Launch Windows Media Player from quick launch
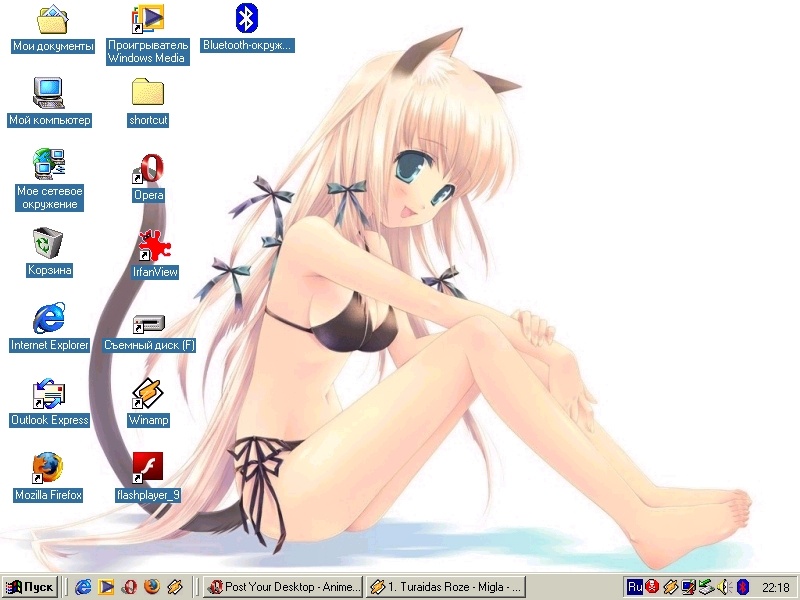Image resolution: width=800 pixels, height=600 pixels. (x=106, y=587)
